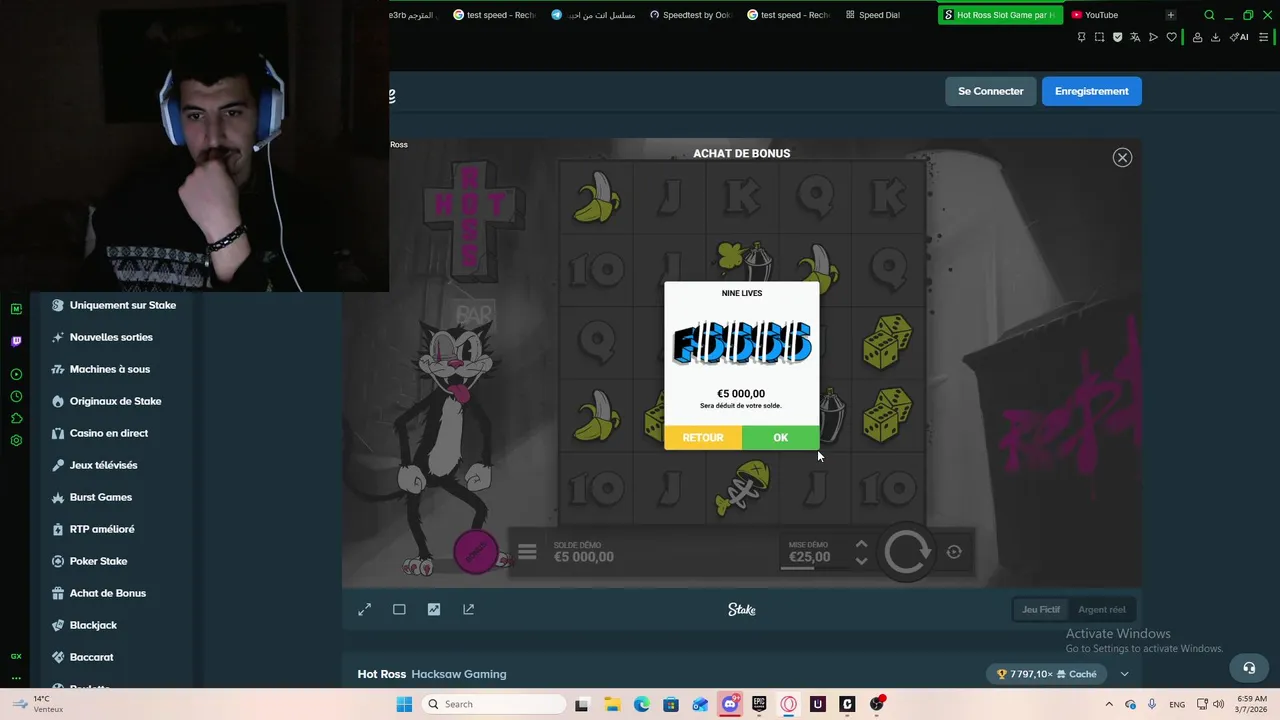Switch to theater mode view

coord(399,609)
